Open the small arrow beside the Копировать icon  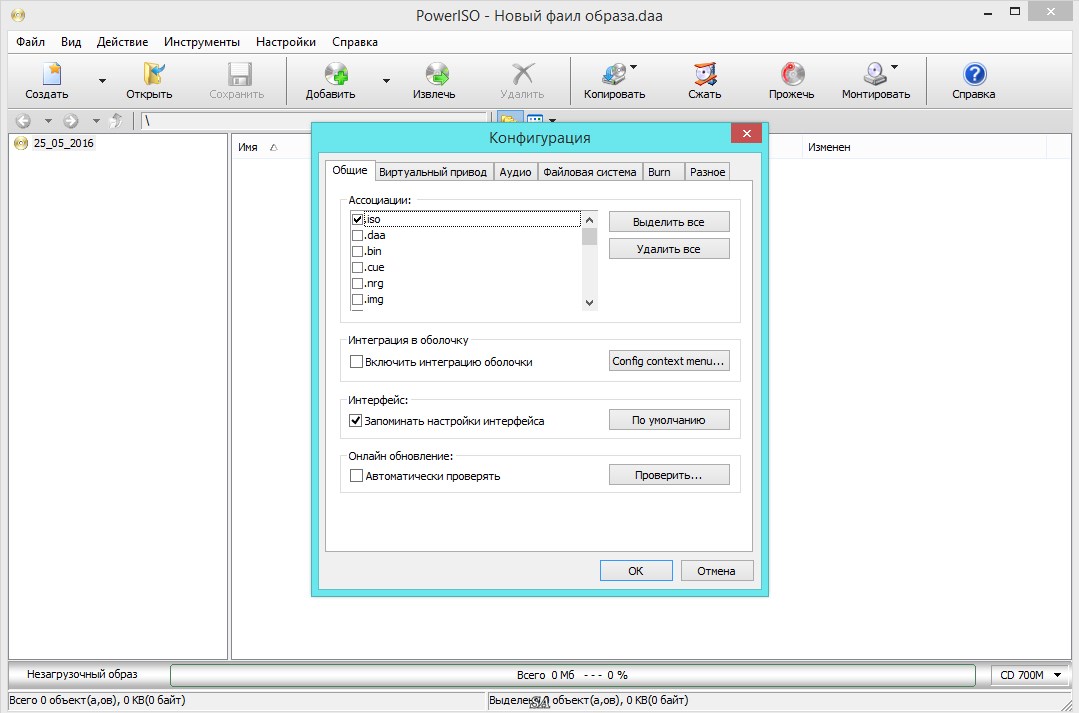(633, 67)
